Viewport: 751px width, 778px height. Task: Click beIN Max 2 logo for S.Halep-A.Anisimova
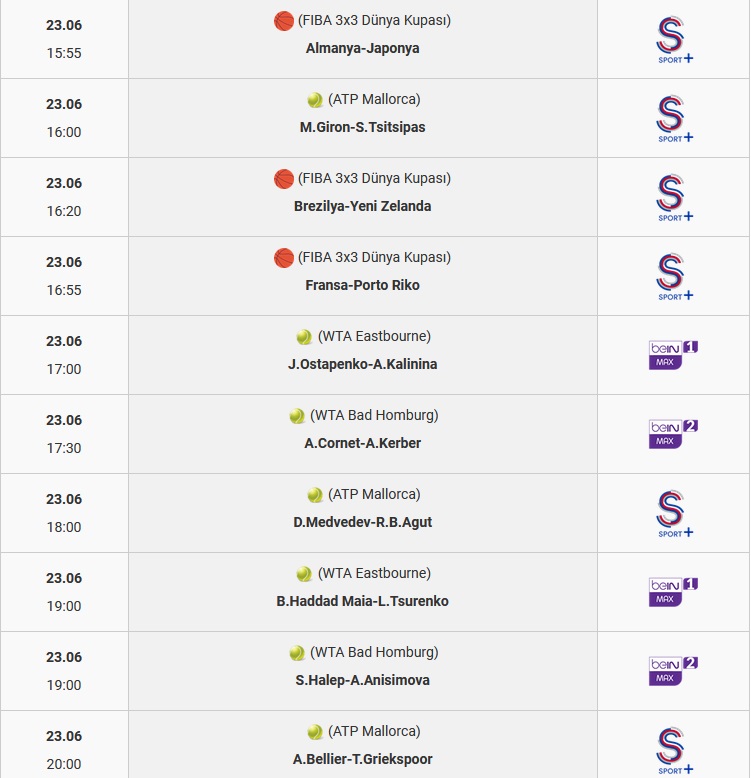coord(673,671)
